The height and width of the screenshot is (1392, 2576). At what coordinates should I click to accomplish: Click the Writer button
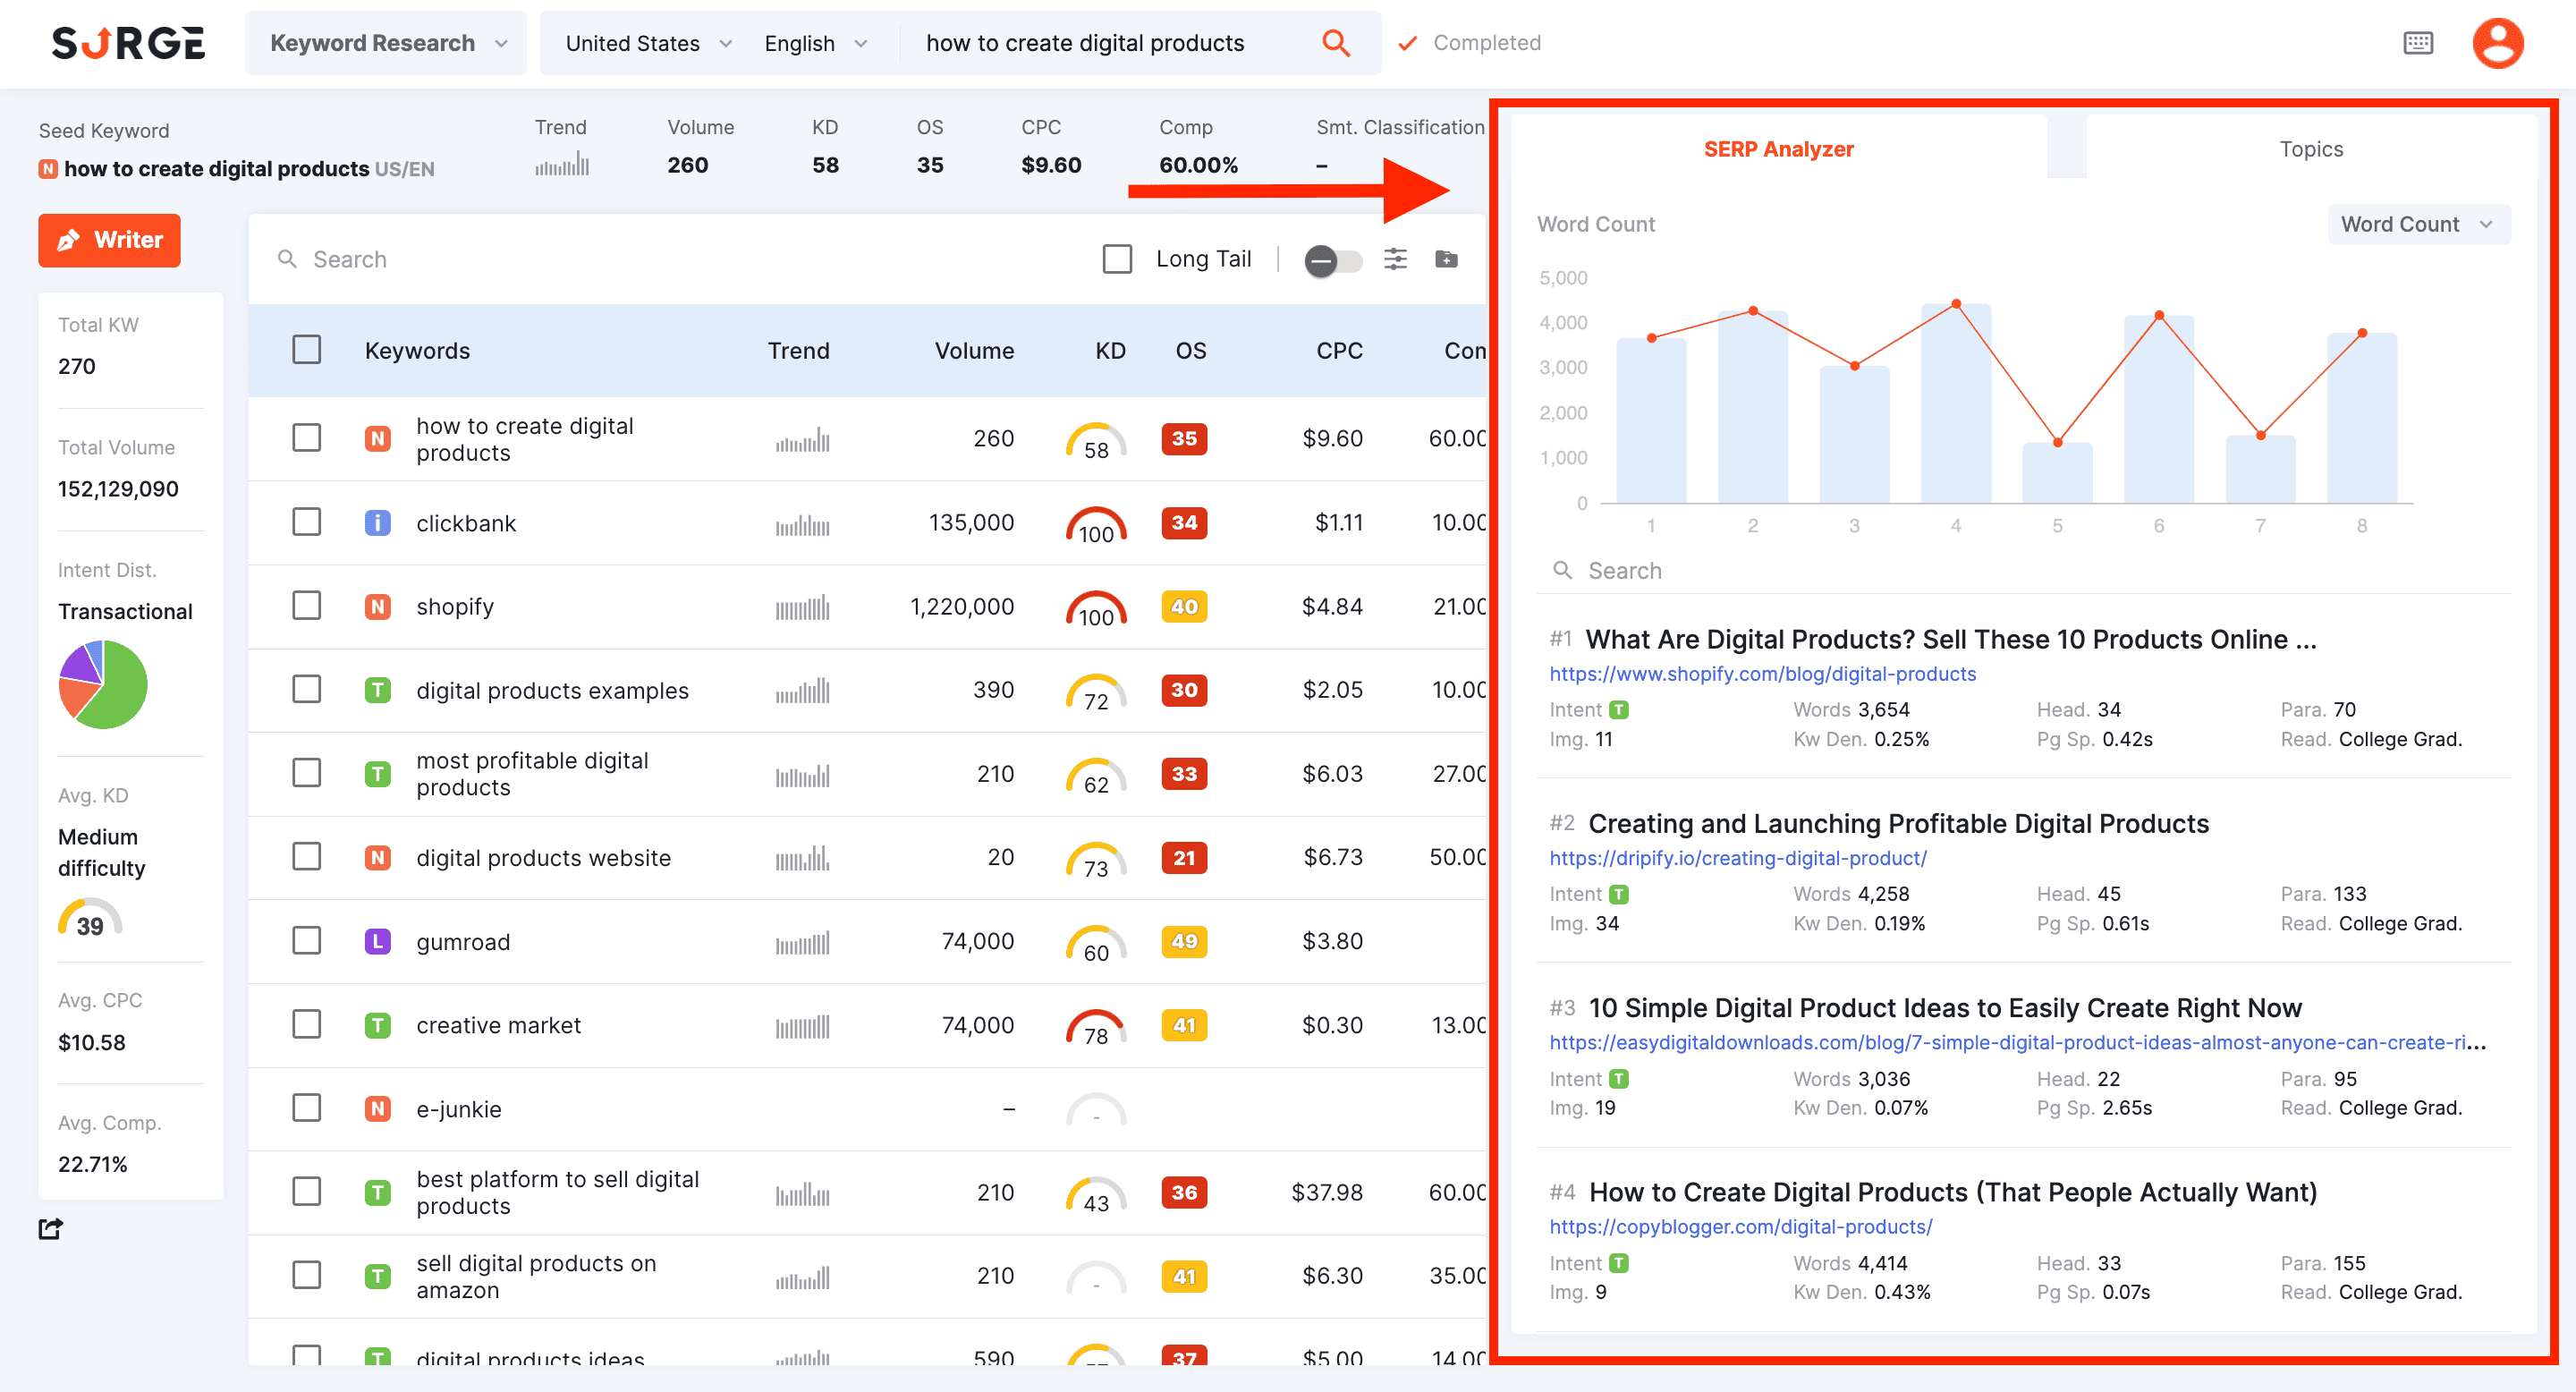(x=110, y=240)
